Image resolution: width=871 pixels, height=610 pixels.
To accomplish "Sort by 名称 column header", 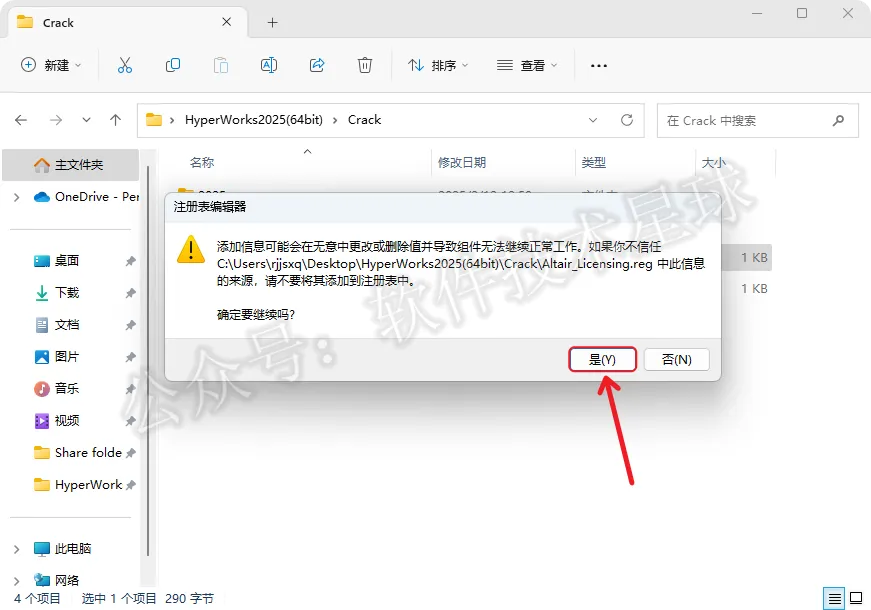I will click(202, 163).
